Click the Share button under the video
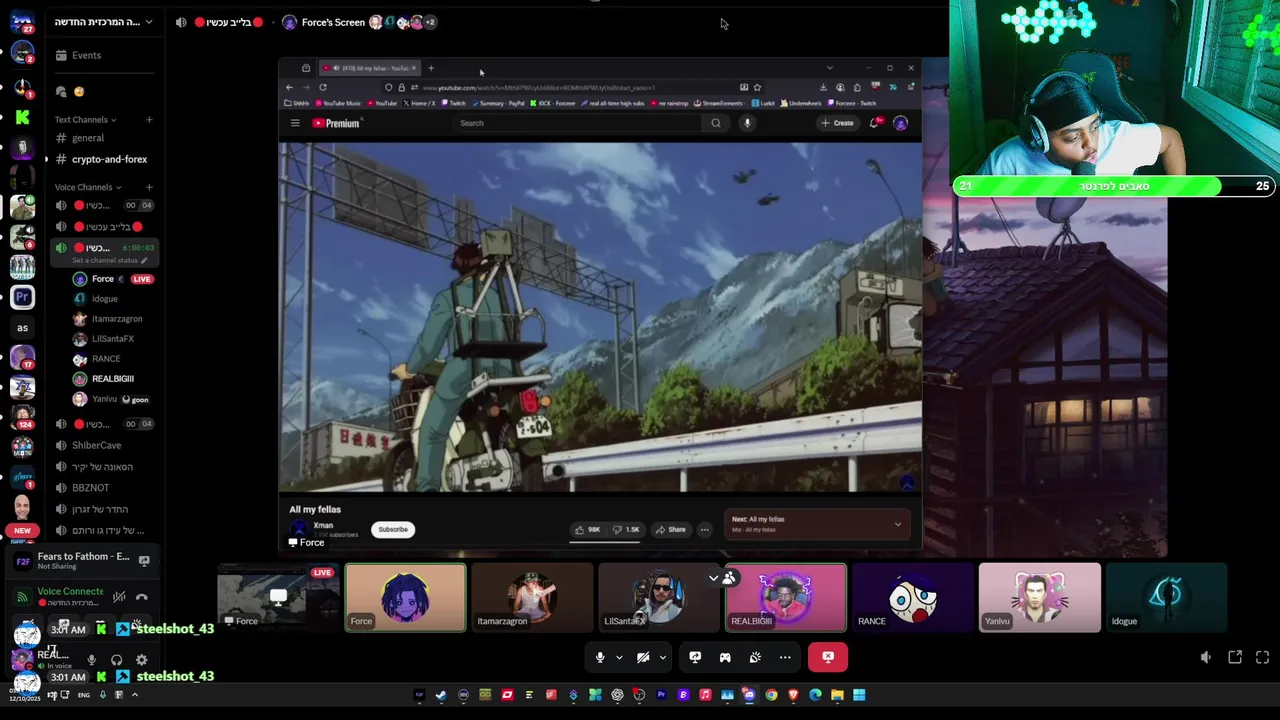This screenshot has height=720, width=1280. [x=670, y=529]
